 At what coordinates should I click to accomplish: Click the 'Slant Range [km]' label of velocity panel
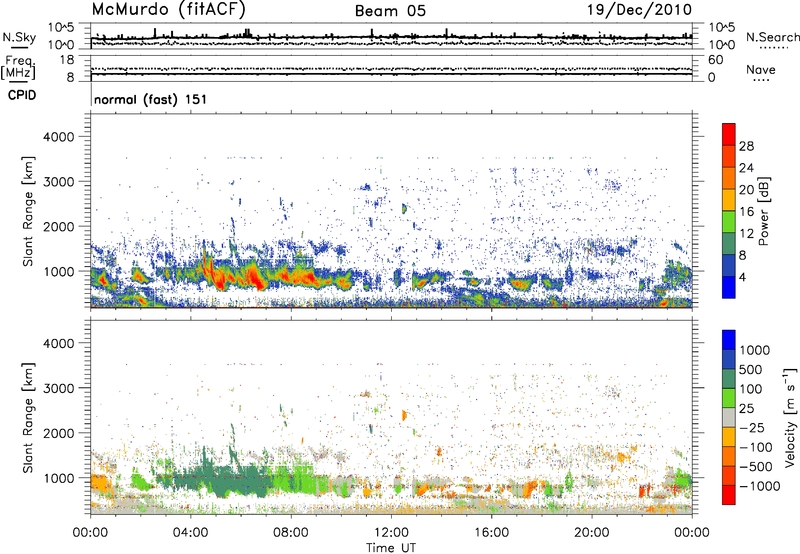28,417
